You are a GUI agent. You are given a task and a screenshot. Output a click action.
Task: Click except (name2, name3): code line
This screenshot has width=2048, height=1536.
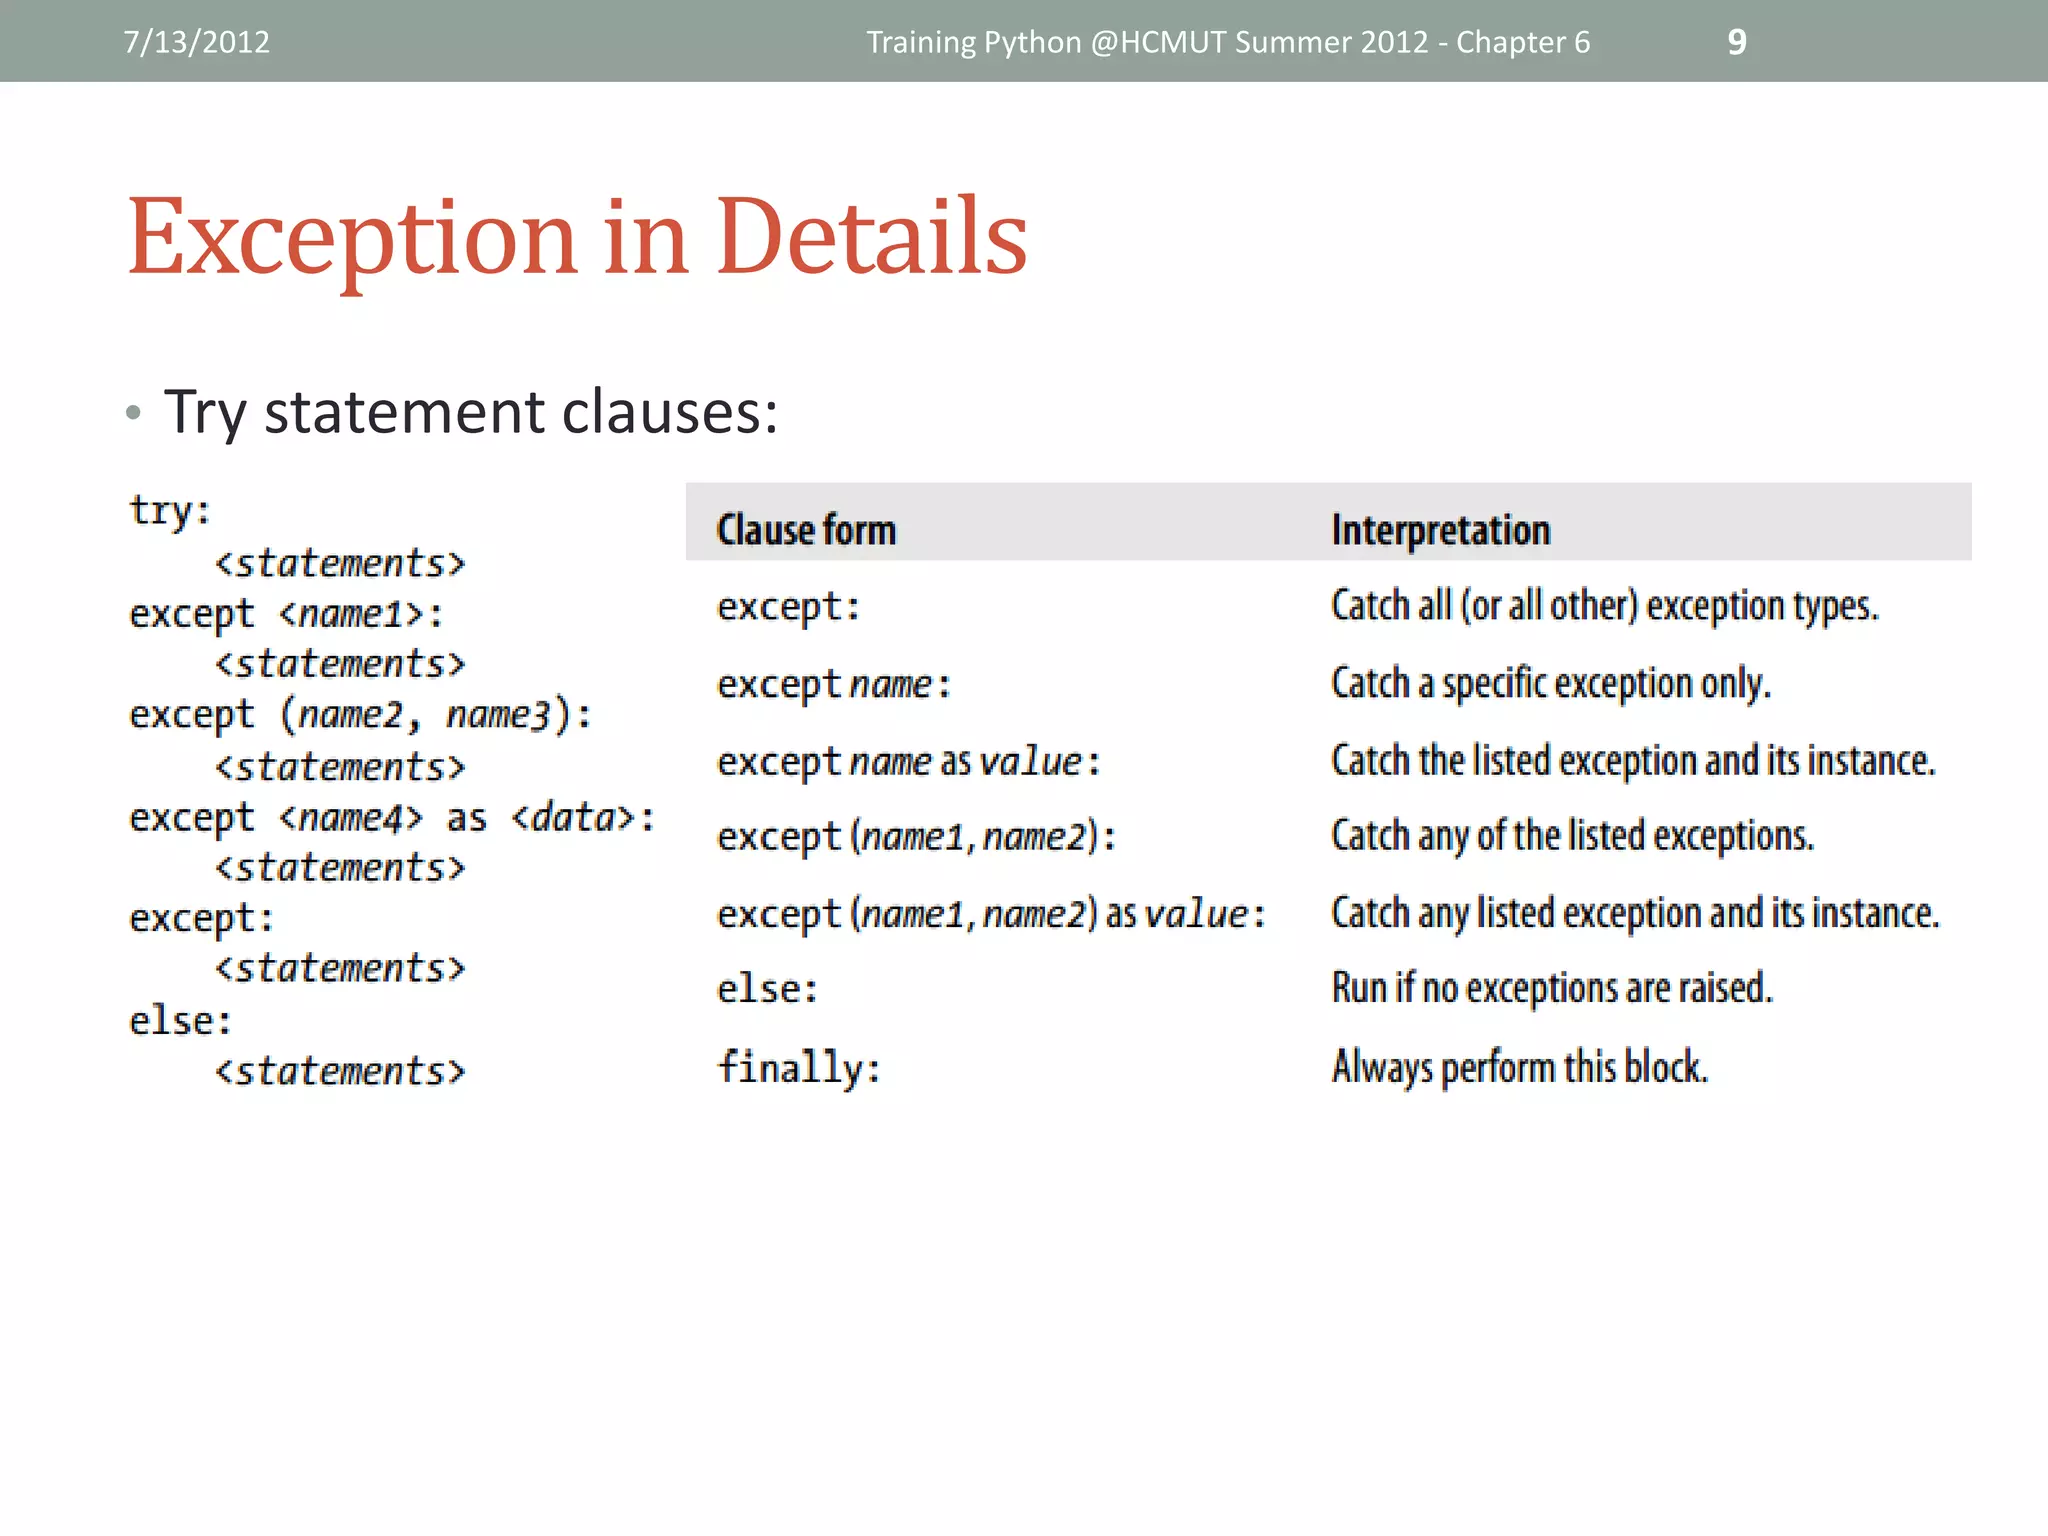(361, 716)
